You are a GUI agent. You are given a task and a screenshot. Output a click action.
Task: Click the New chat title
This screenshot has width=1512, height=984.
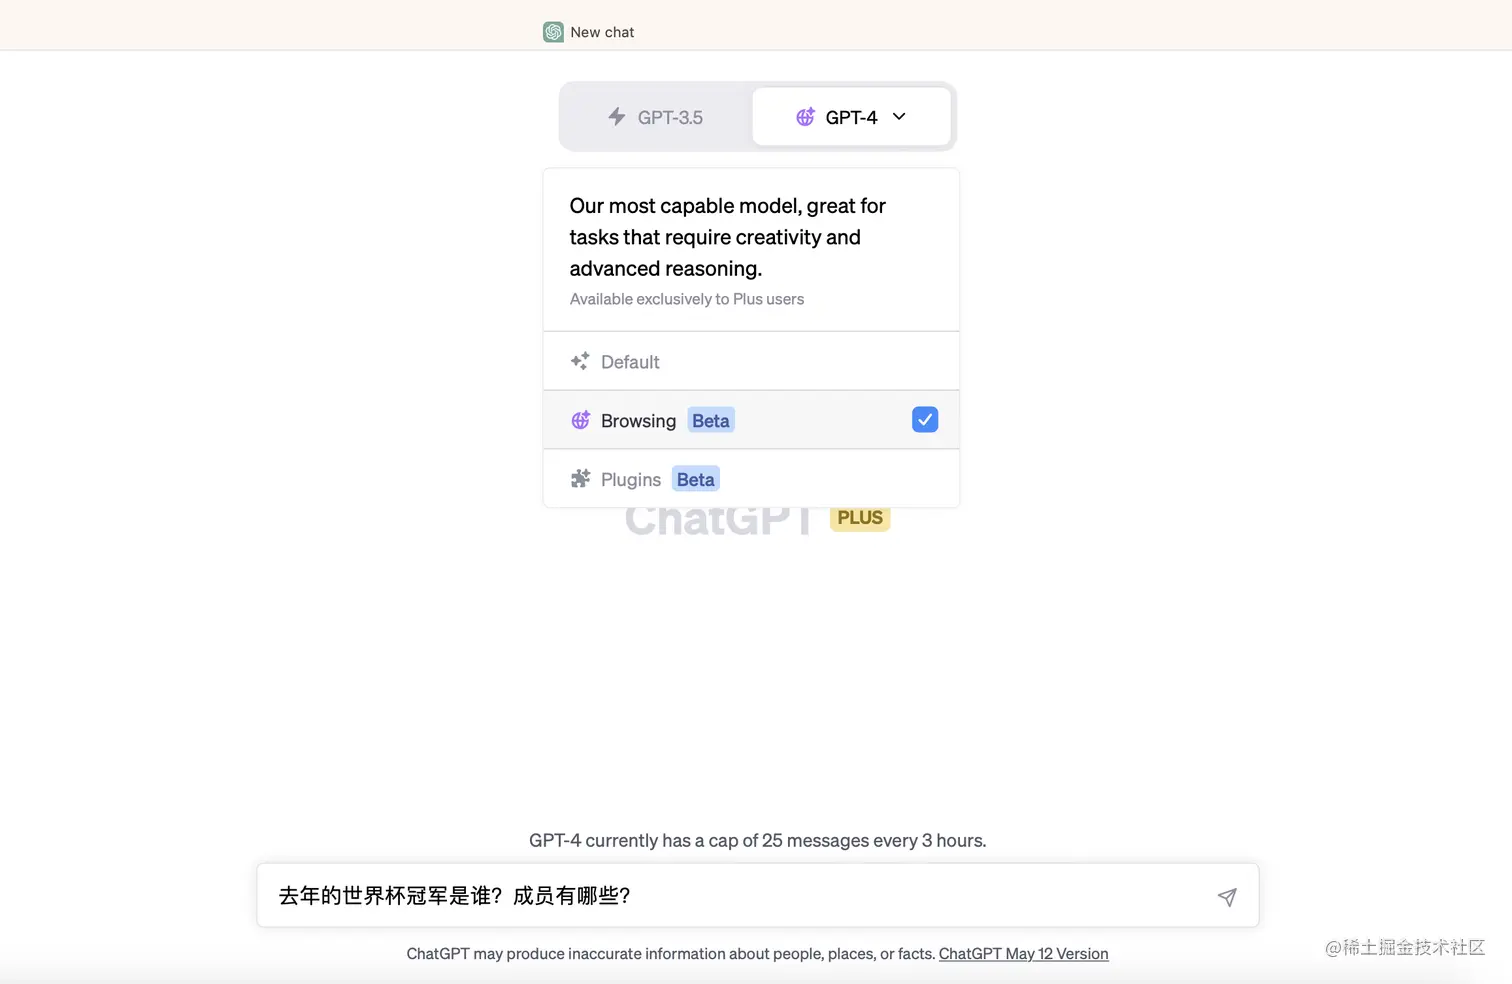tap(602, 32)
